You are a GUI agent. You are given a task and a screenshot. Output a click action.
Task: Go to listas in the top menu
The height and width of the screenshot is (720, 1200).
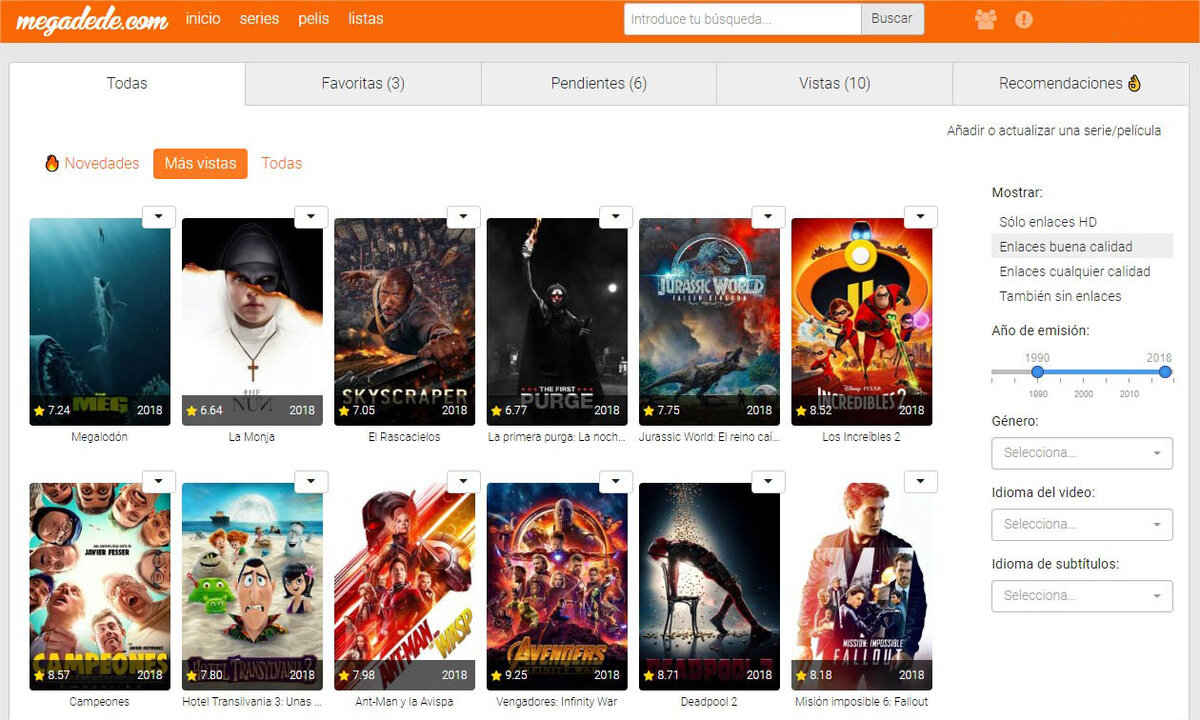(366, 19)
